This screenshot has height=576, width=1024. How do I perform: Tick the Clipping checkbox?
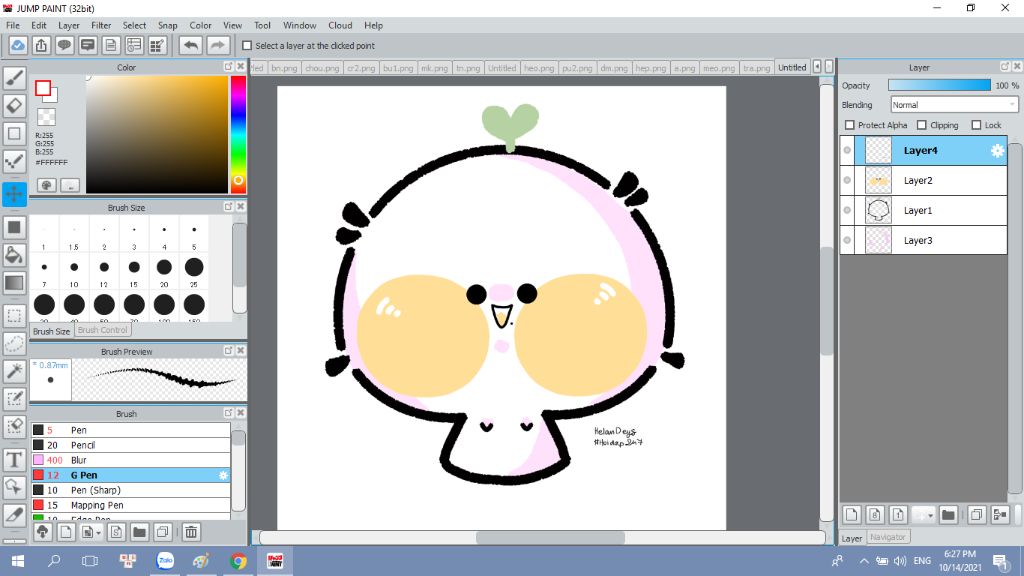(922, 125)
